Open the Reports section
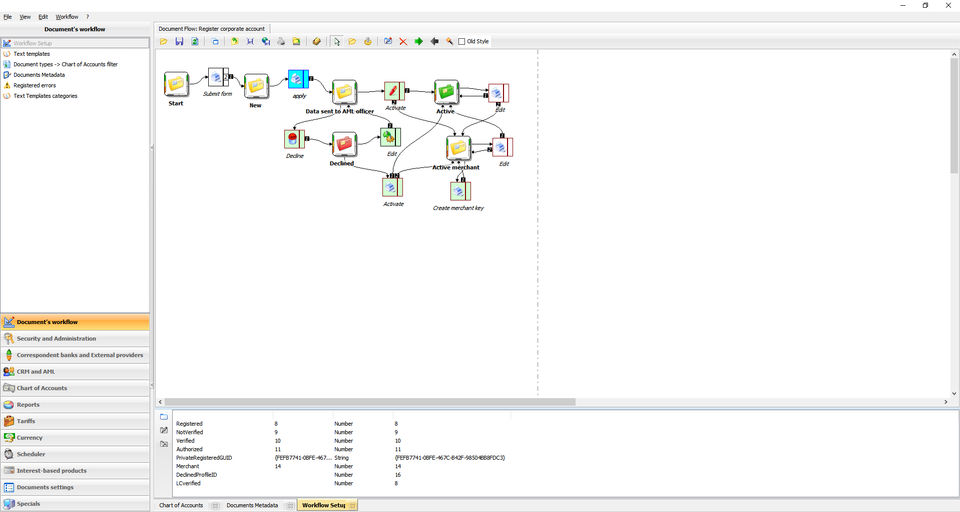 point(75,404)
